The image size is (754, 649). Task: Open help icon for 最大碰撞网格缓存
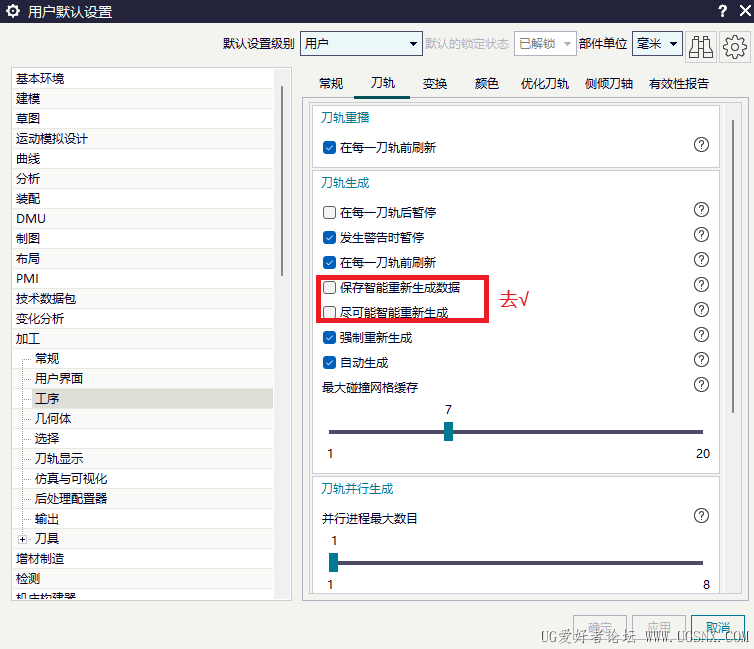(701, 385)
